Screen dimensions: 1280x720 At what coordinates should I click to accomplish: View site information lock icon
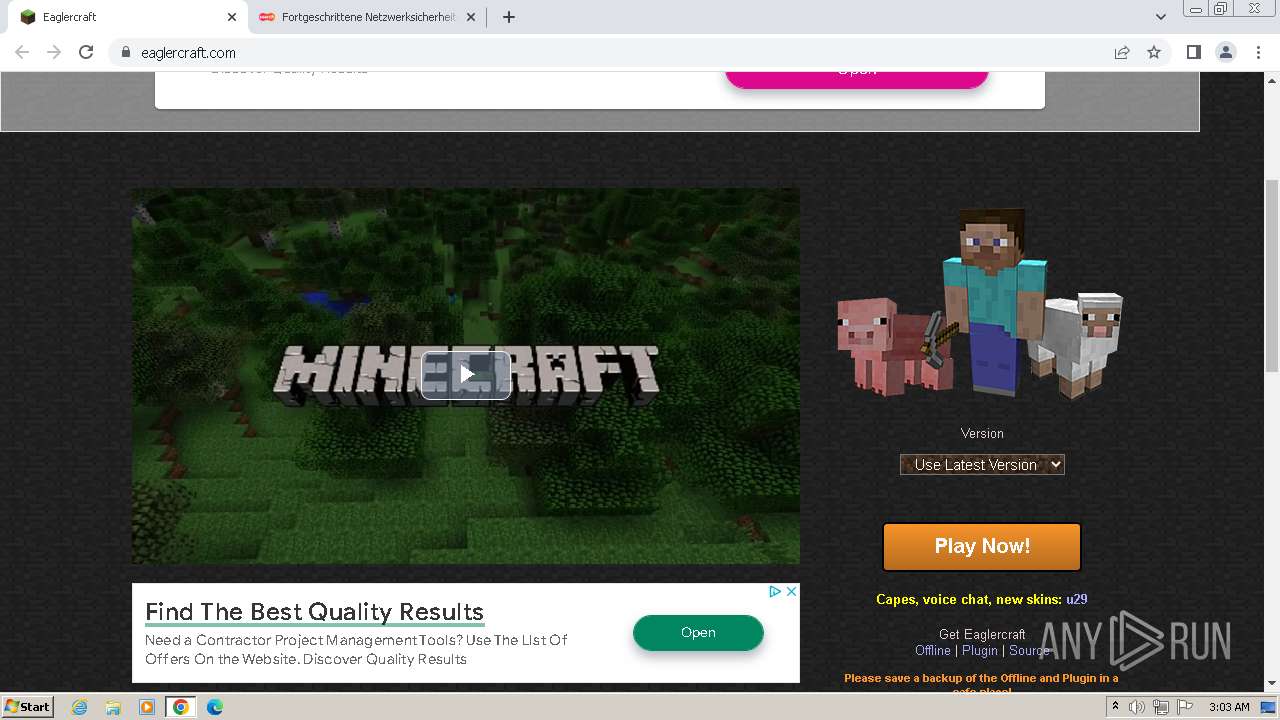pyautogui.click(x=125, y=52)
